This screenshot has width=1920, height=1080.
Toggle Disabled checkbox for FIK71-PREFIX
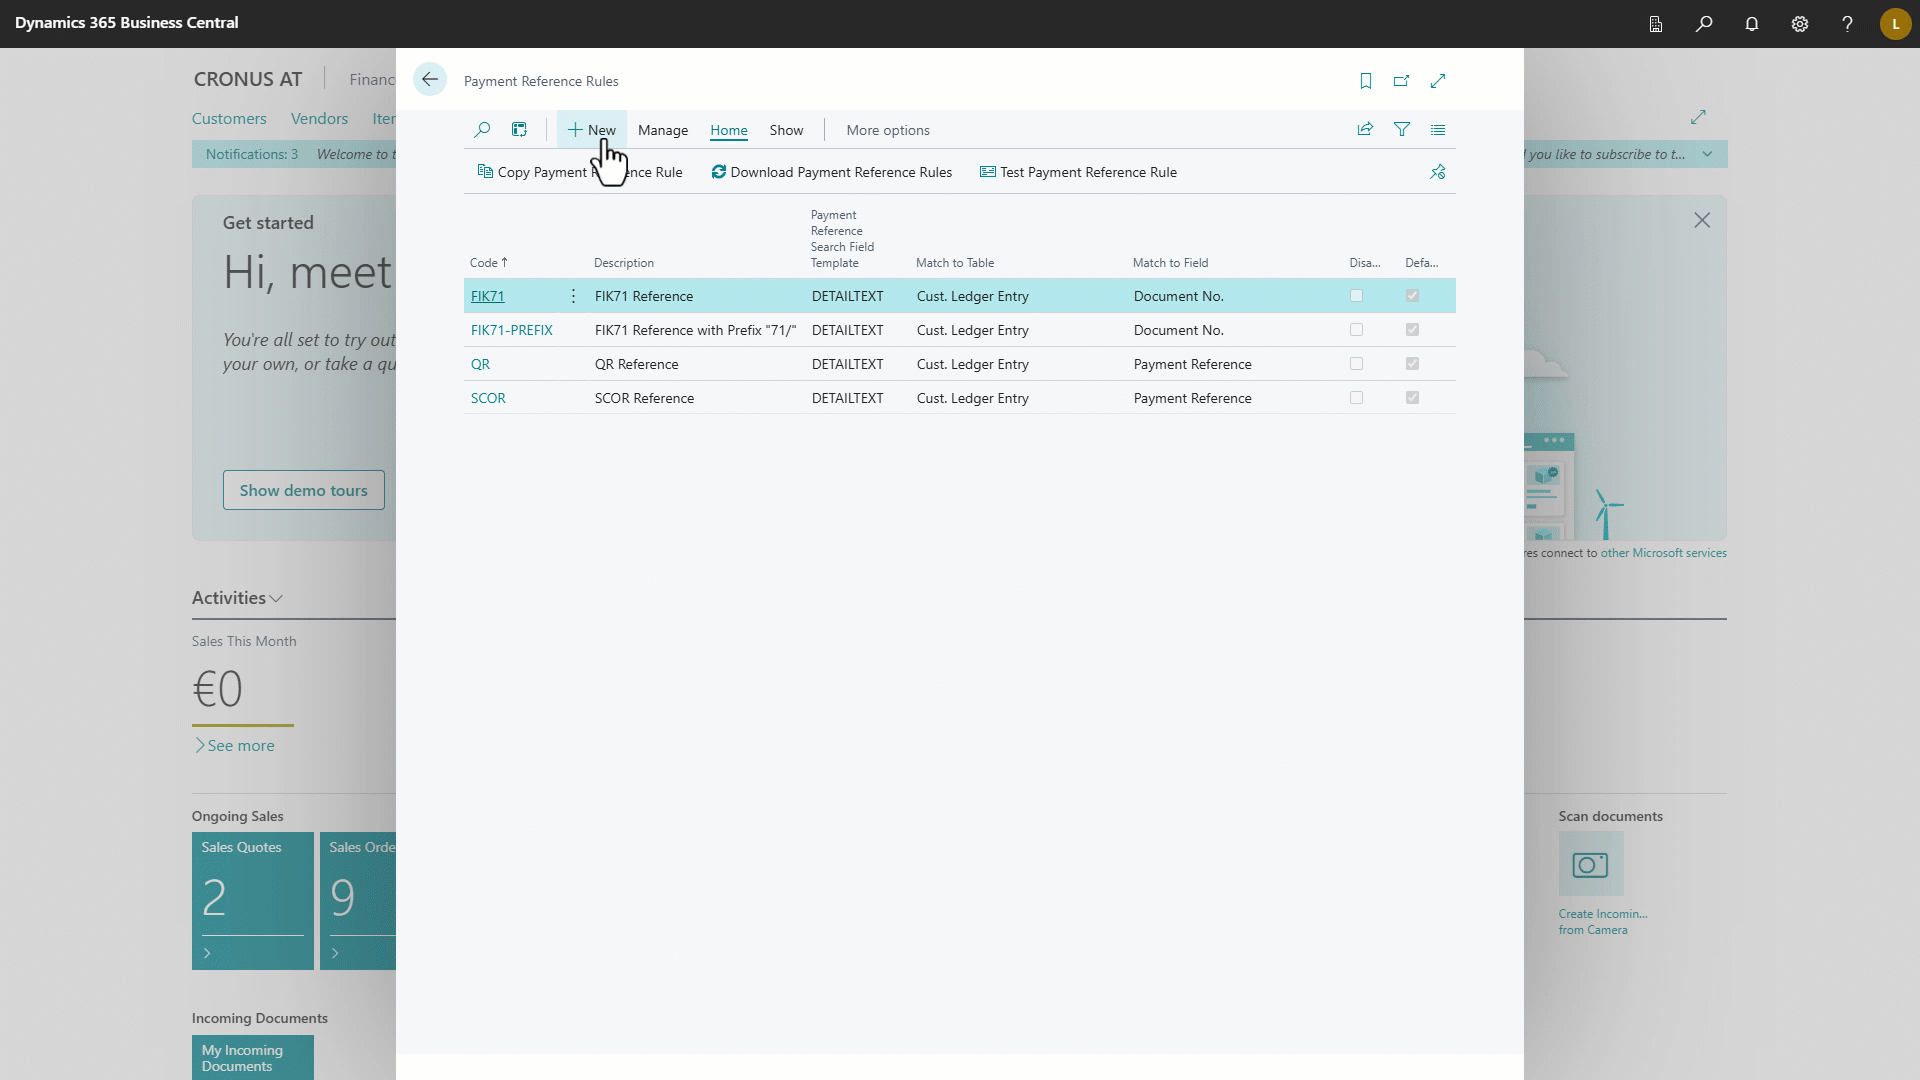(1356, 330)
